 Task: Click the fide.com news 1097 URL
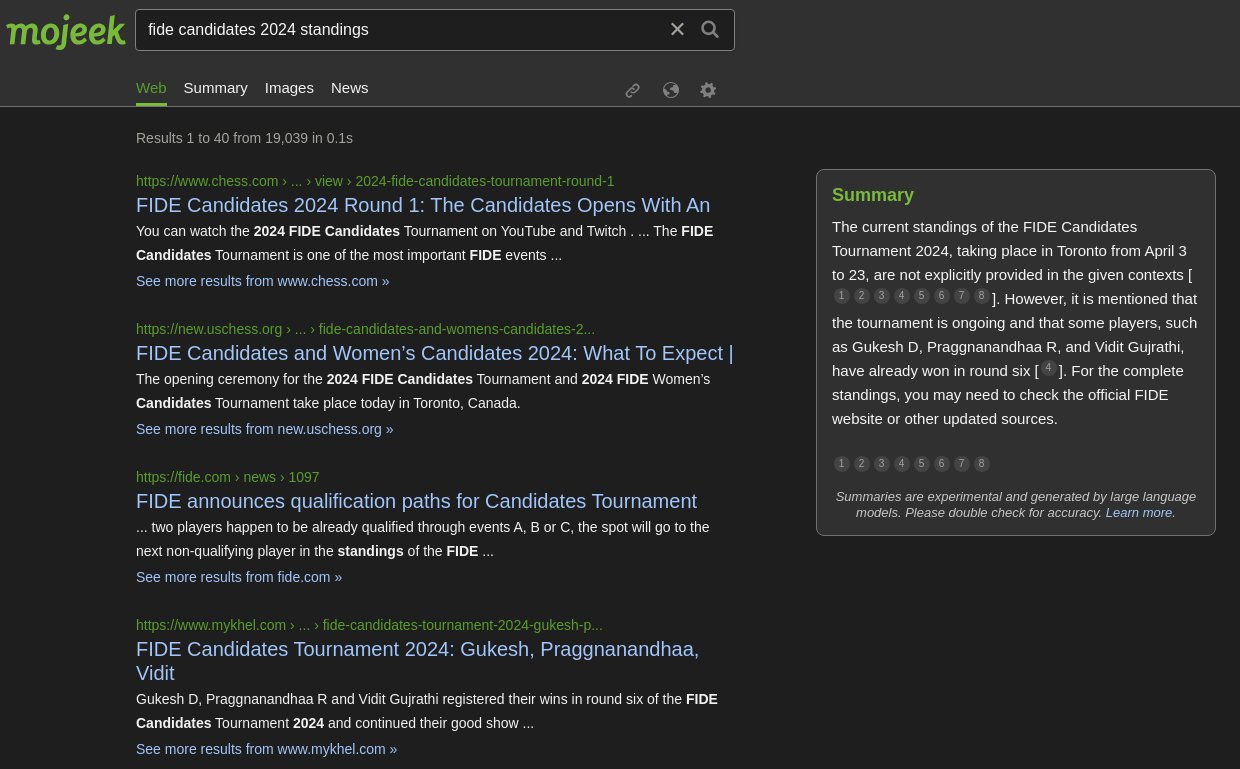tap(228, 477)
